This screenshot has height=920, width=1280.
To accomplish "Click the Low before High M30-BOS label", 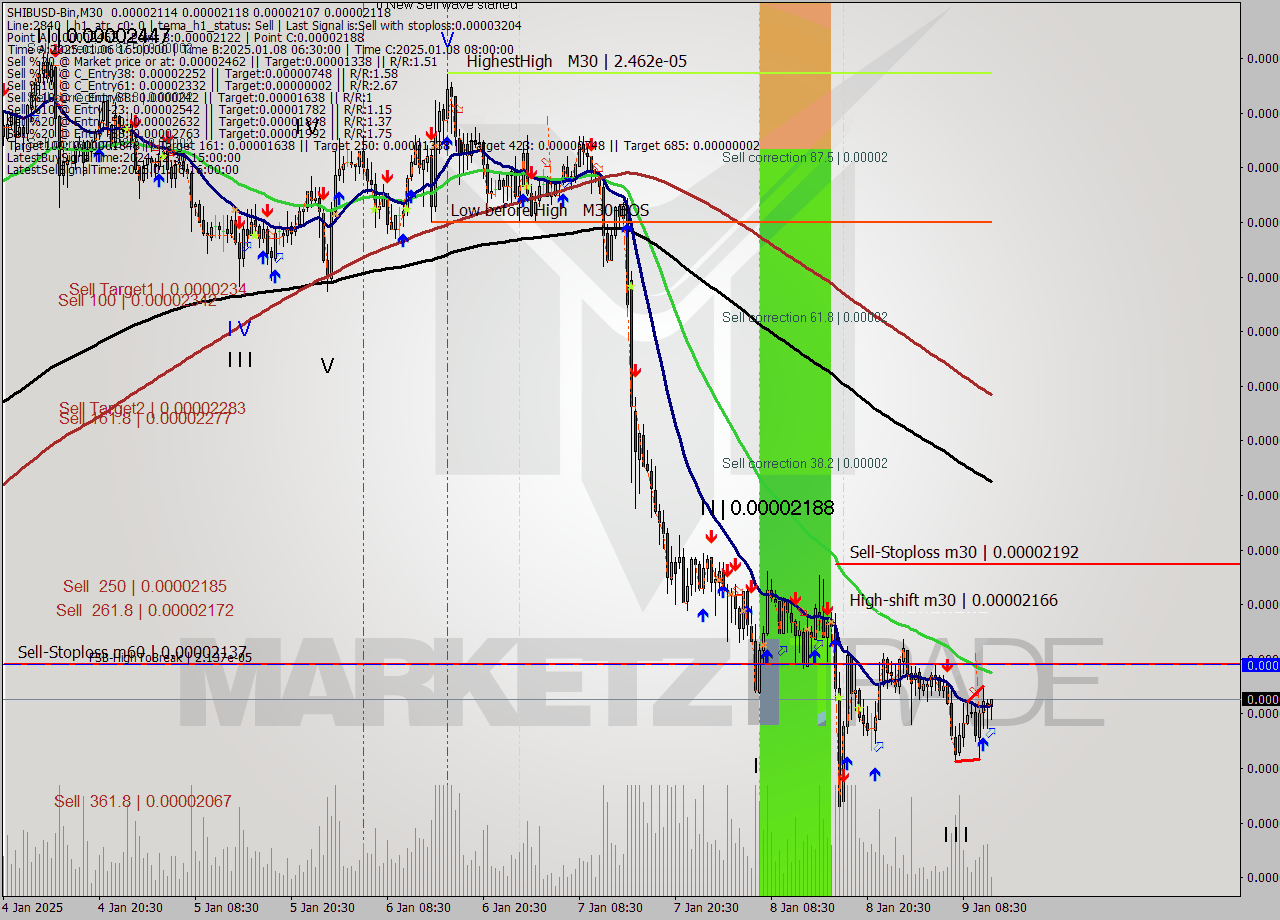I will click(549, 210).
